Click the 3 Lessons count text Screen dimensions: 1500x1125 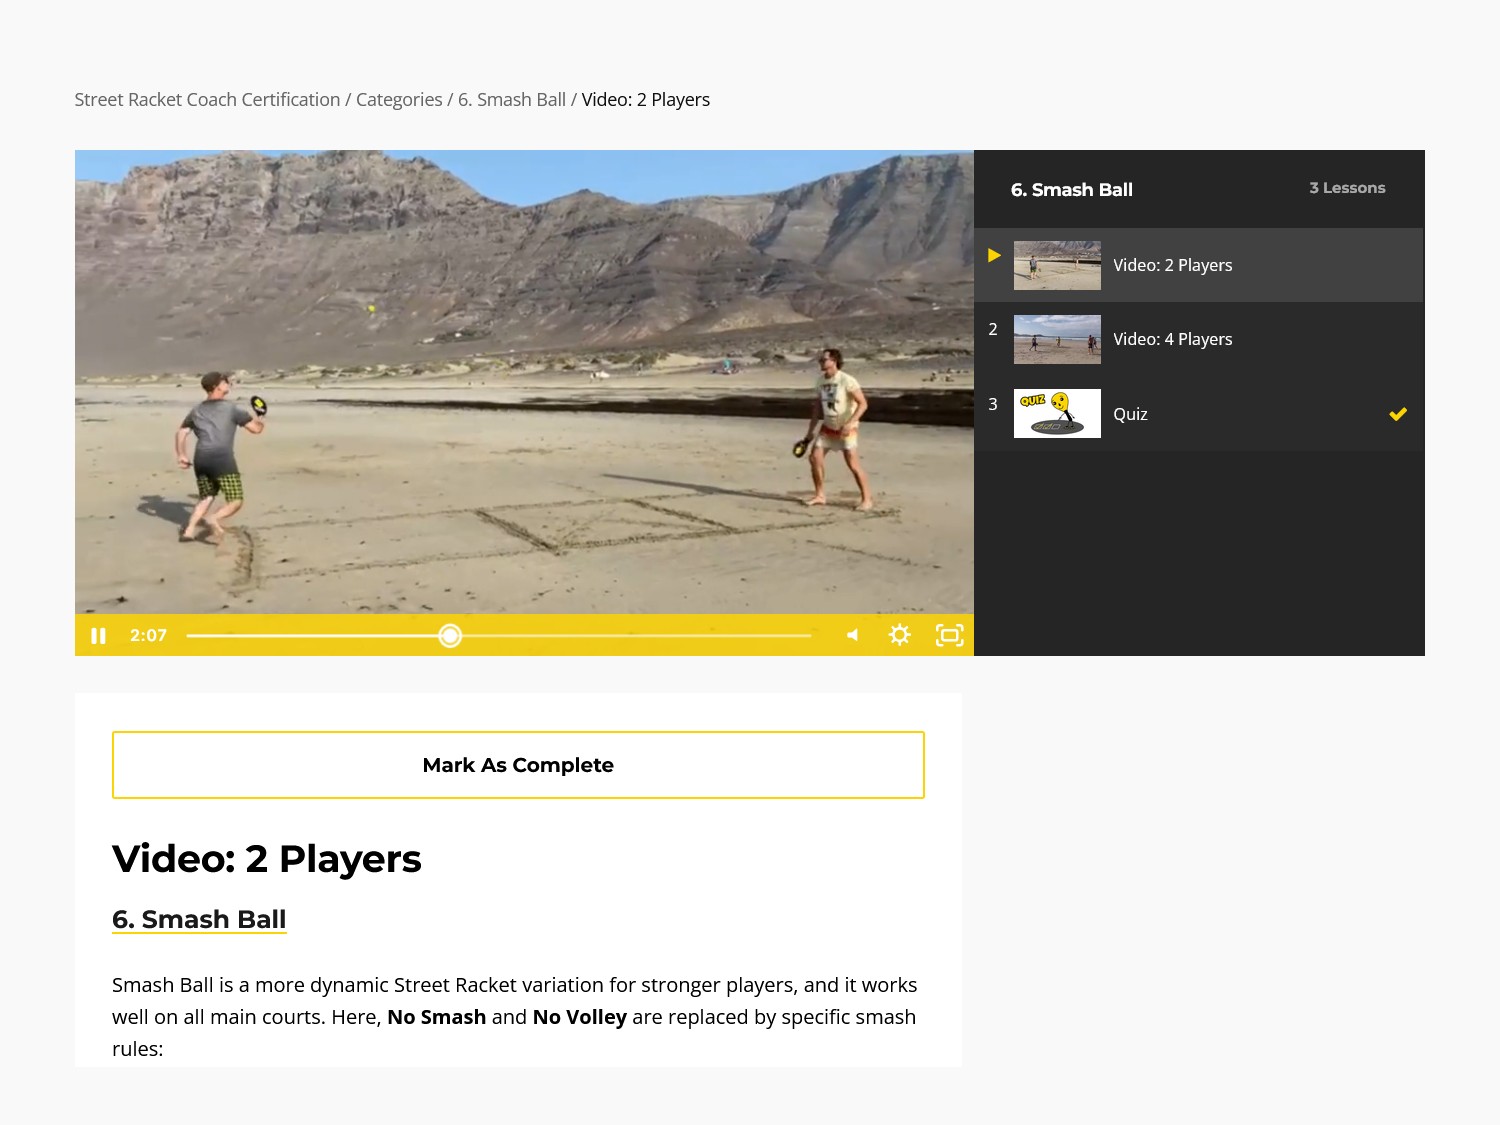click(1347, 188)
